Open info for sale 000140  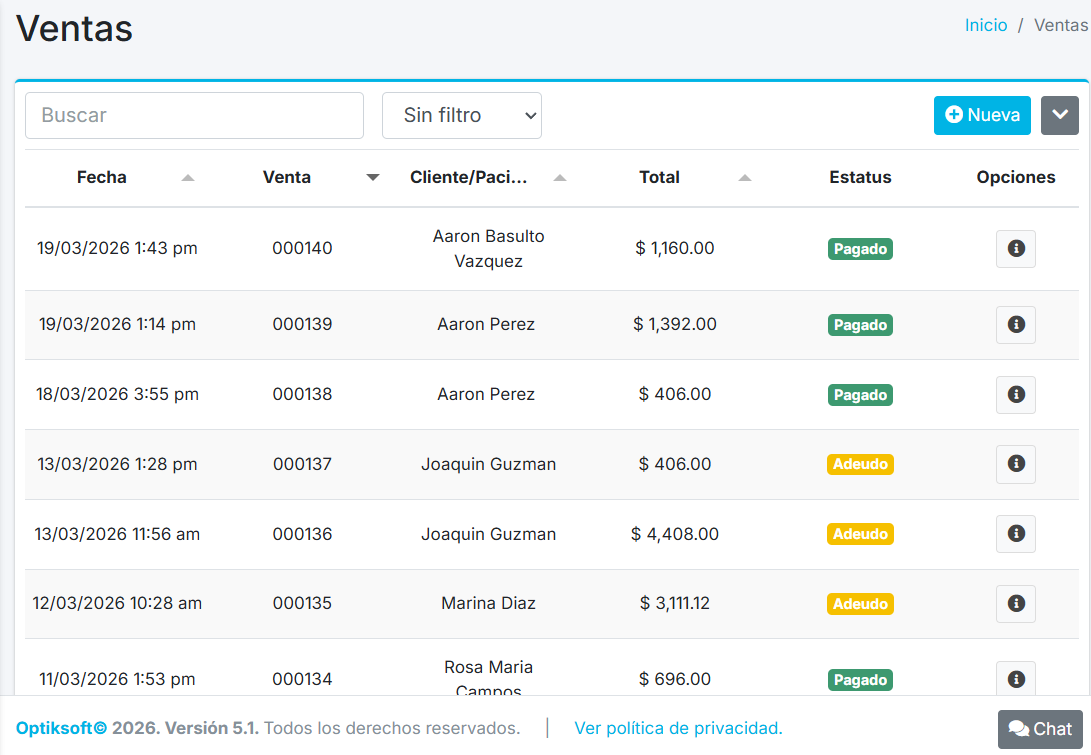tap(1015, 249)
